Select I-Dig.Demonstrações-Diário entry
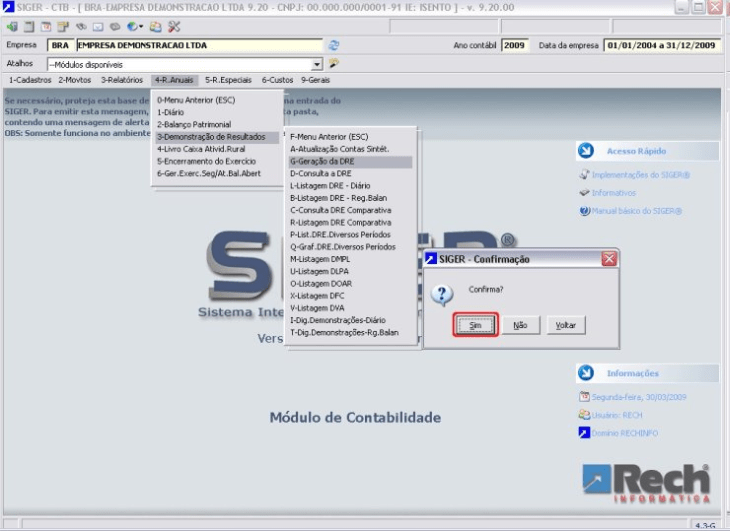The image size is (730, 531). (350, 320)
